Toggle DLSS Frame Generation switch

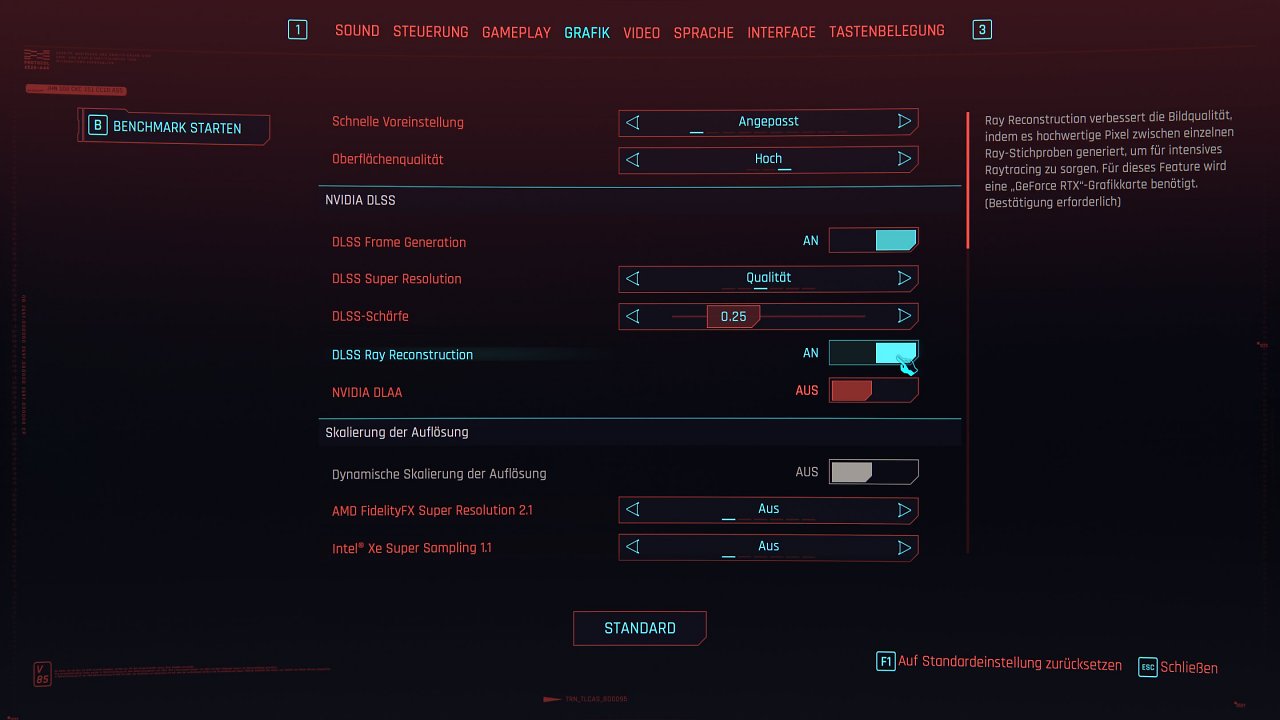coord(873,240)
